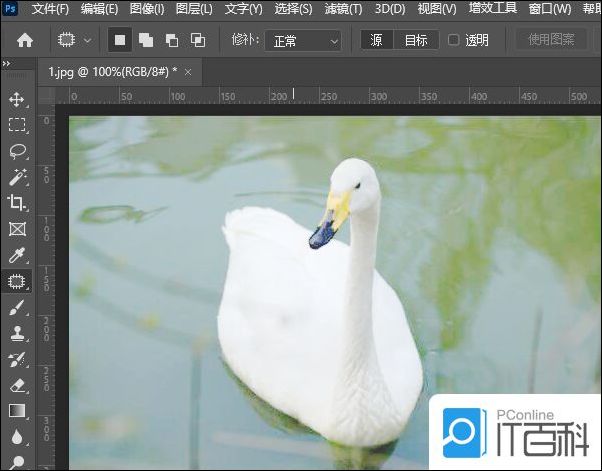Open the 修补 mode dropdown (正常)
This screenshot has width=602, height=471.
point(300,40)
